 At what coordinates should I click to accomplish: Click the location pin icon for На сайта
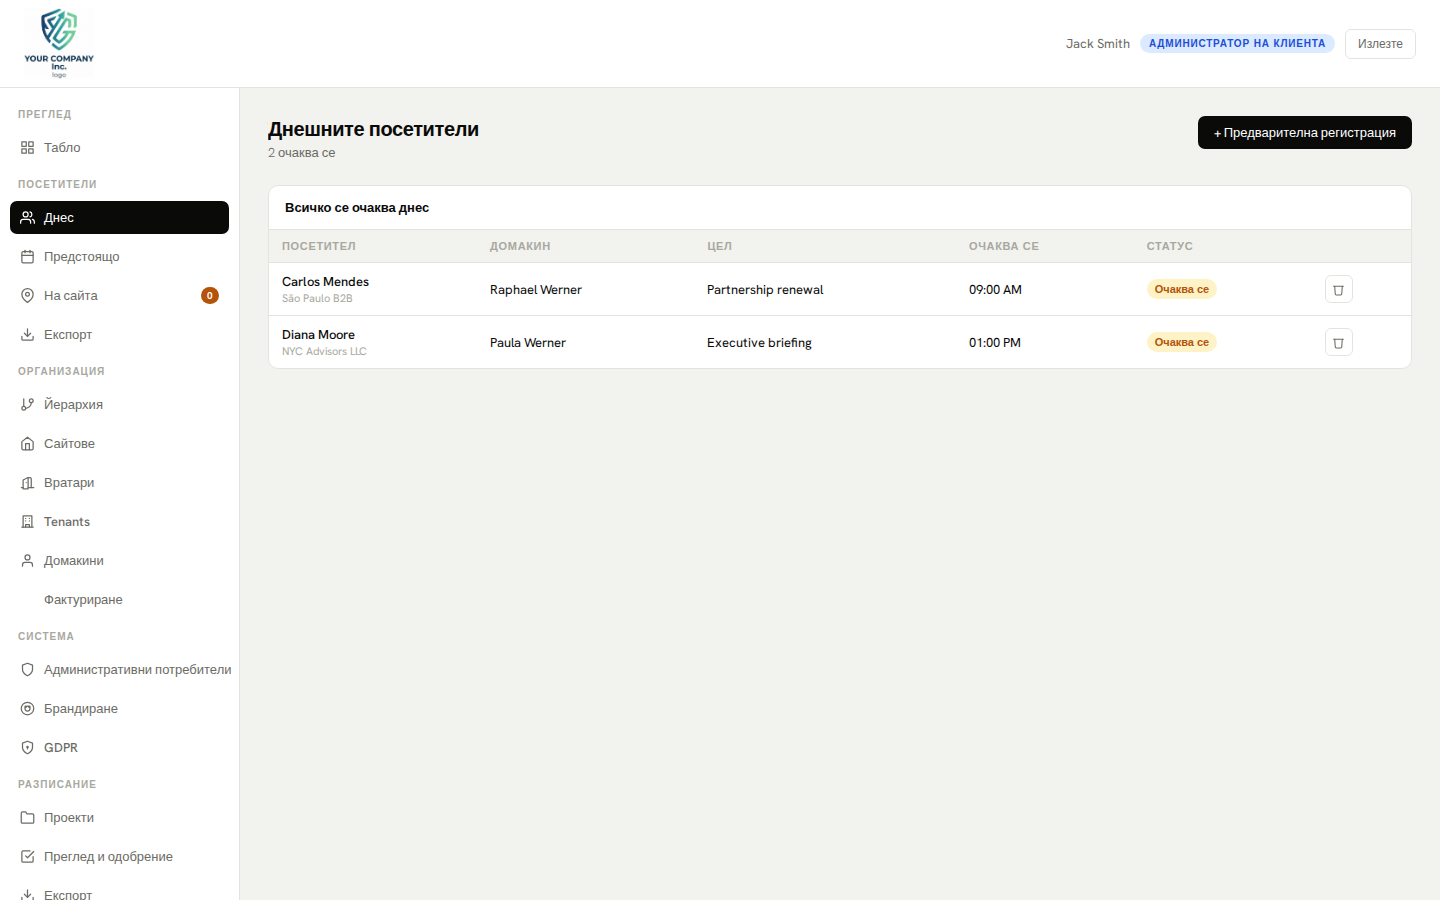[x=28, y=296]
